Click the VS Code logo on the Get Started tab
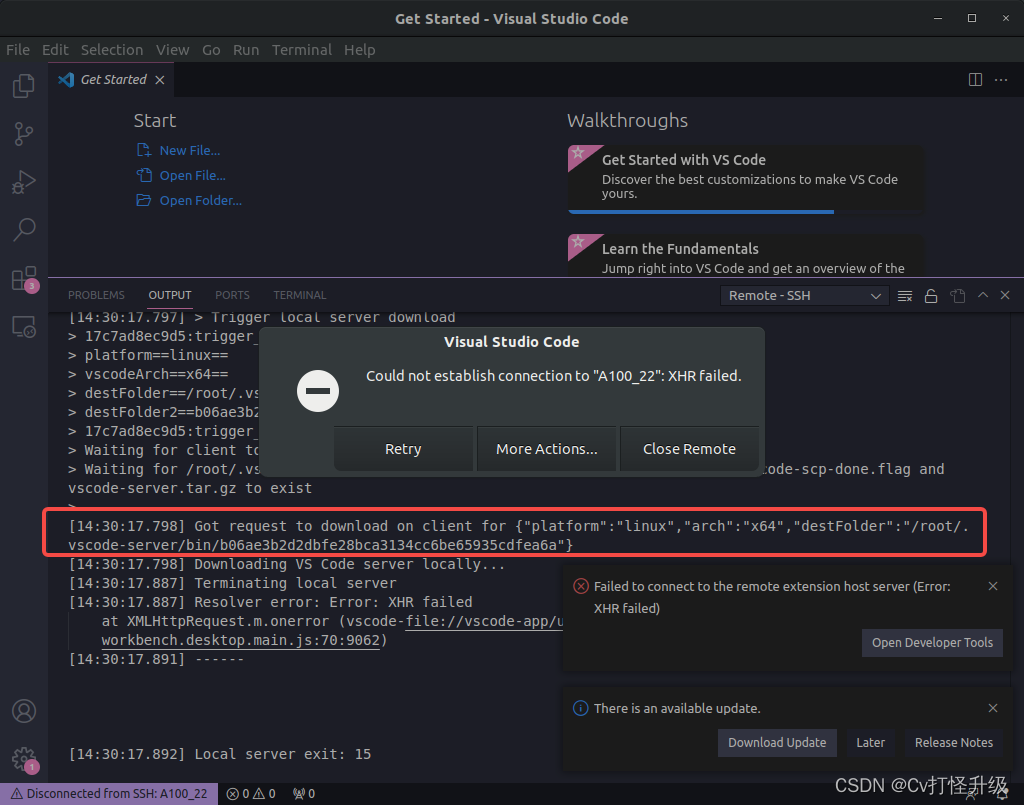Image resolution: width=1024 pixels, height=805 pixels. click(x=66, y=80)
